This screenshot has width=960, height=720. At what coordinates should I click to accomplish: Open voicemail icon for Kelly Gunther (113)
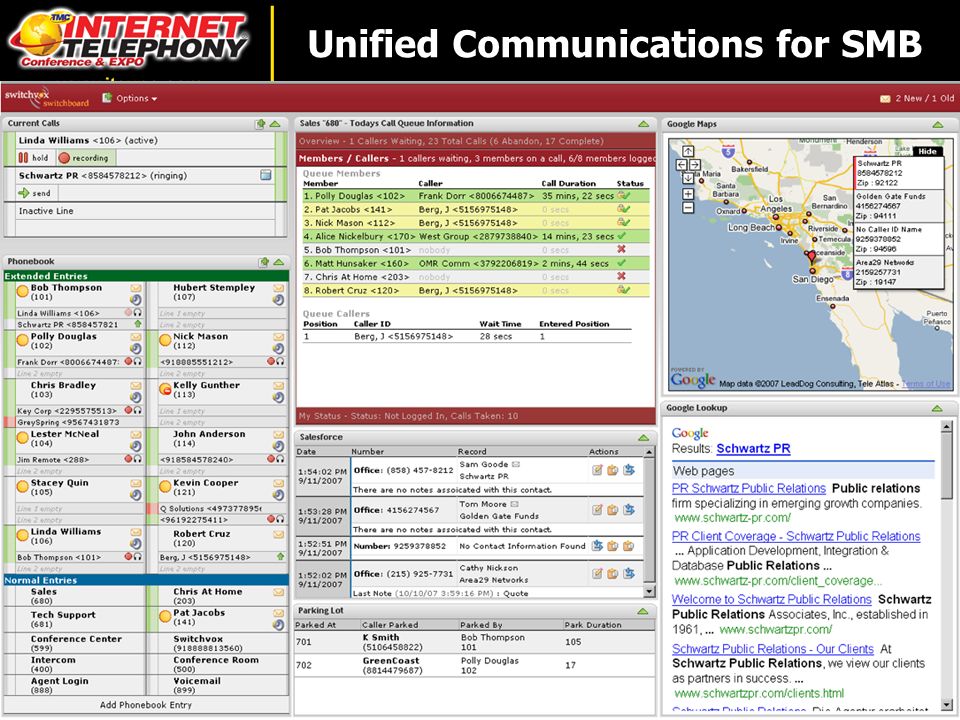279,386
